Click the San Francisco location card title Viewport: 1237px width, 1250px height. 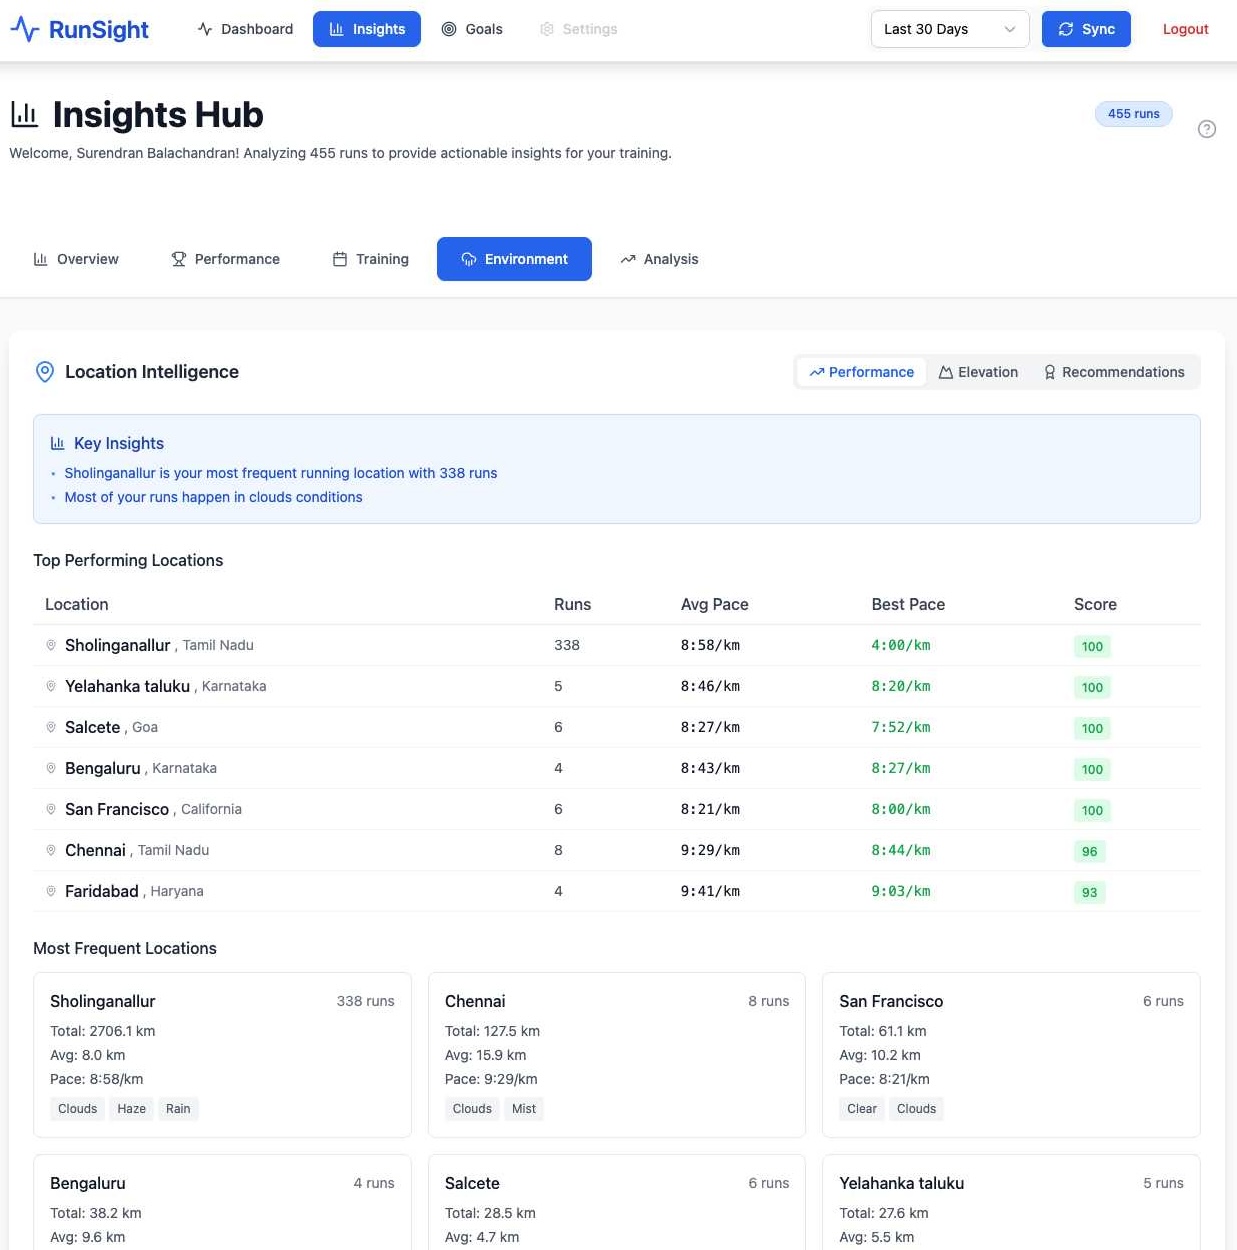(891, 1001)
